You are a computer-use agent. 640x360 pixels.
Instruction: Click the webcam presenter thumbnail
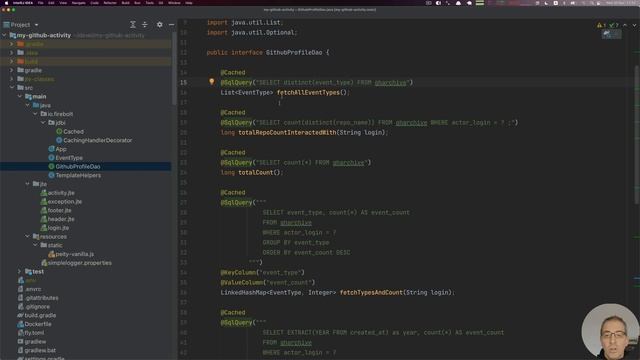click(611, 331)
